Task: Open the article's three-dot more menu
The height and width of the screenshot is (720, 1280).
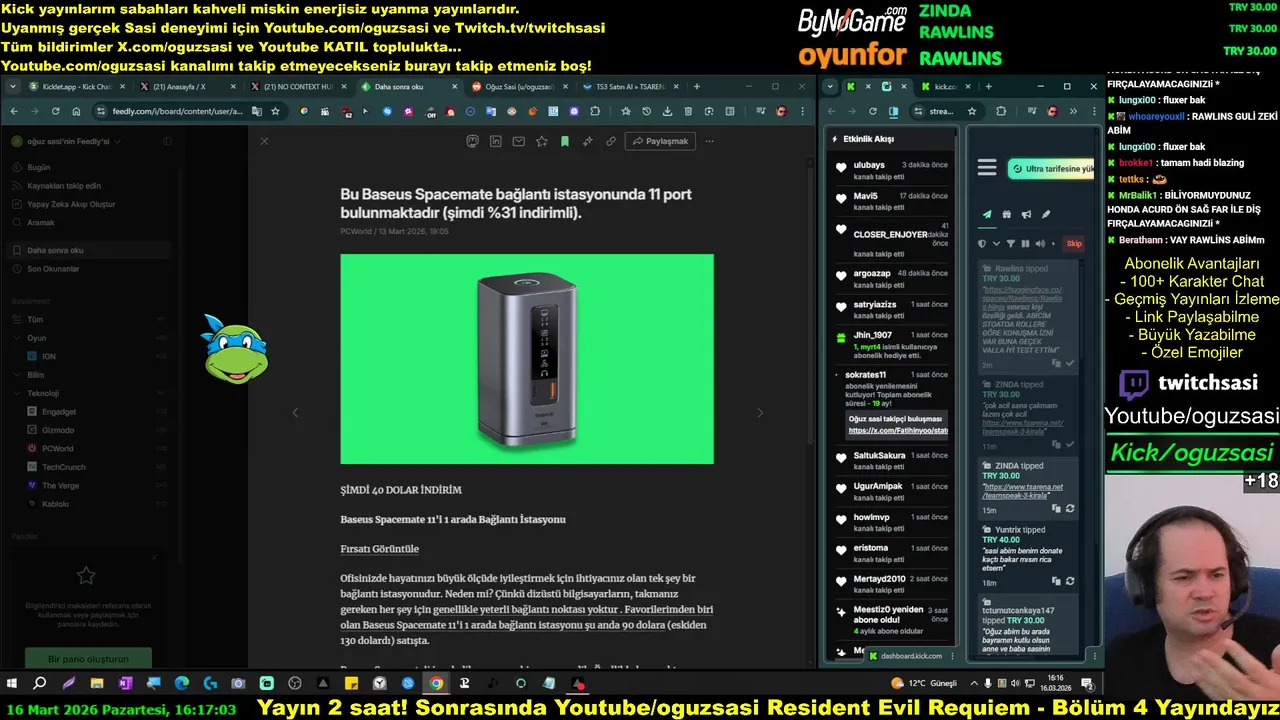Action: click(x=710, y=141)
